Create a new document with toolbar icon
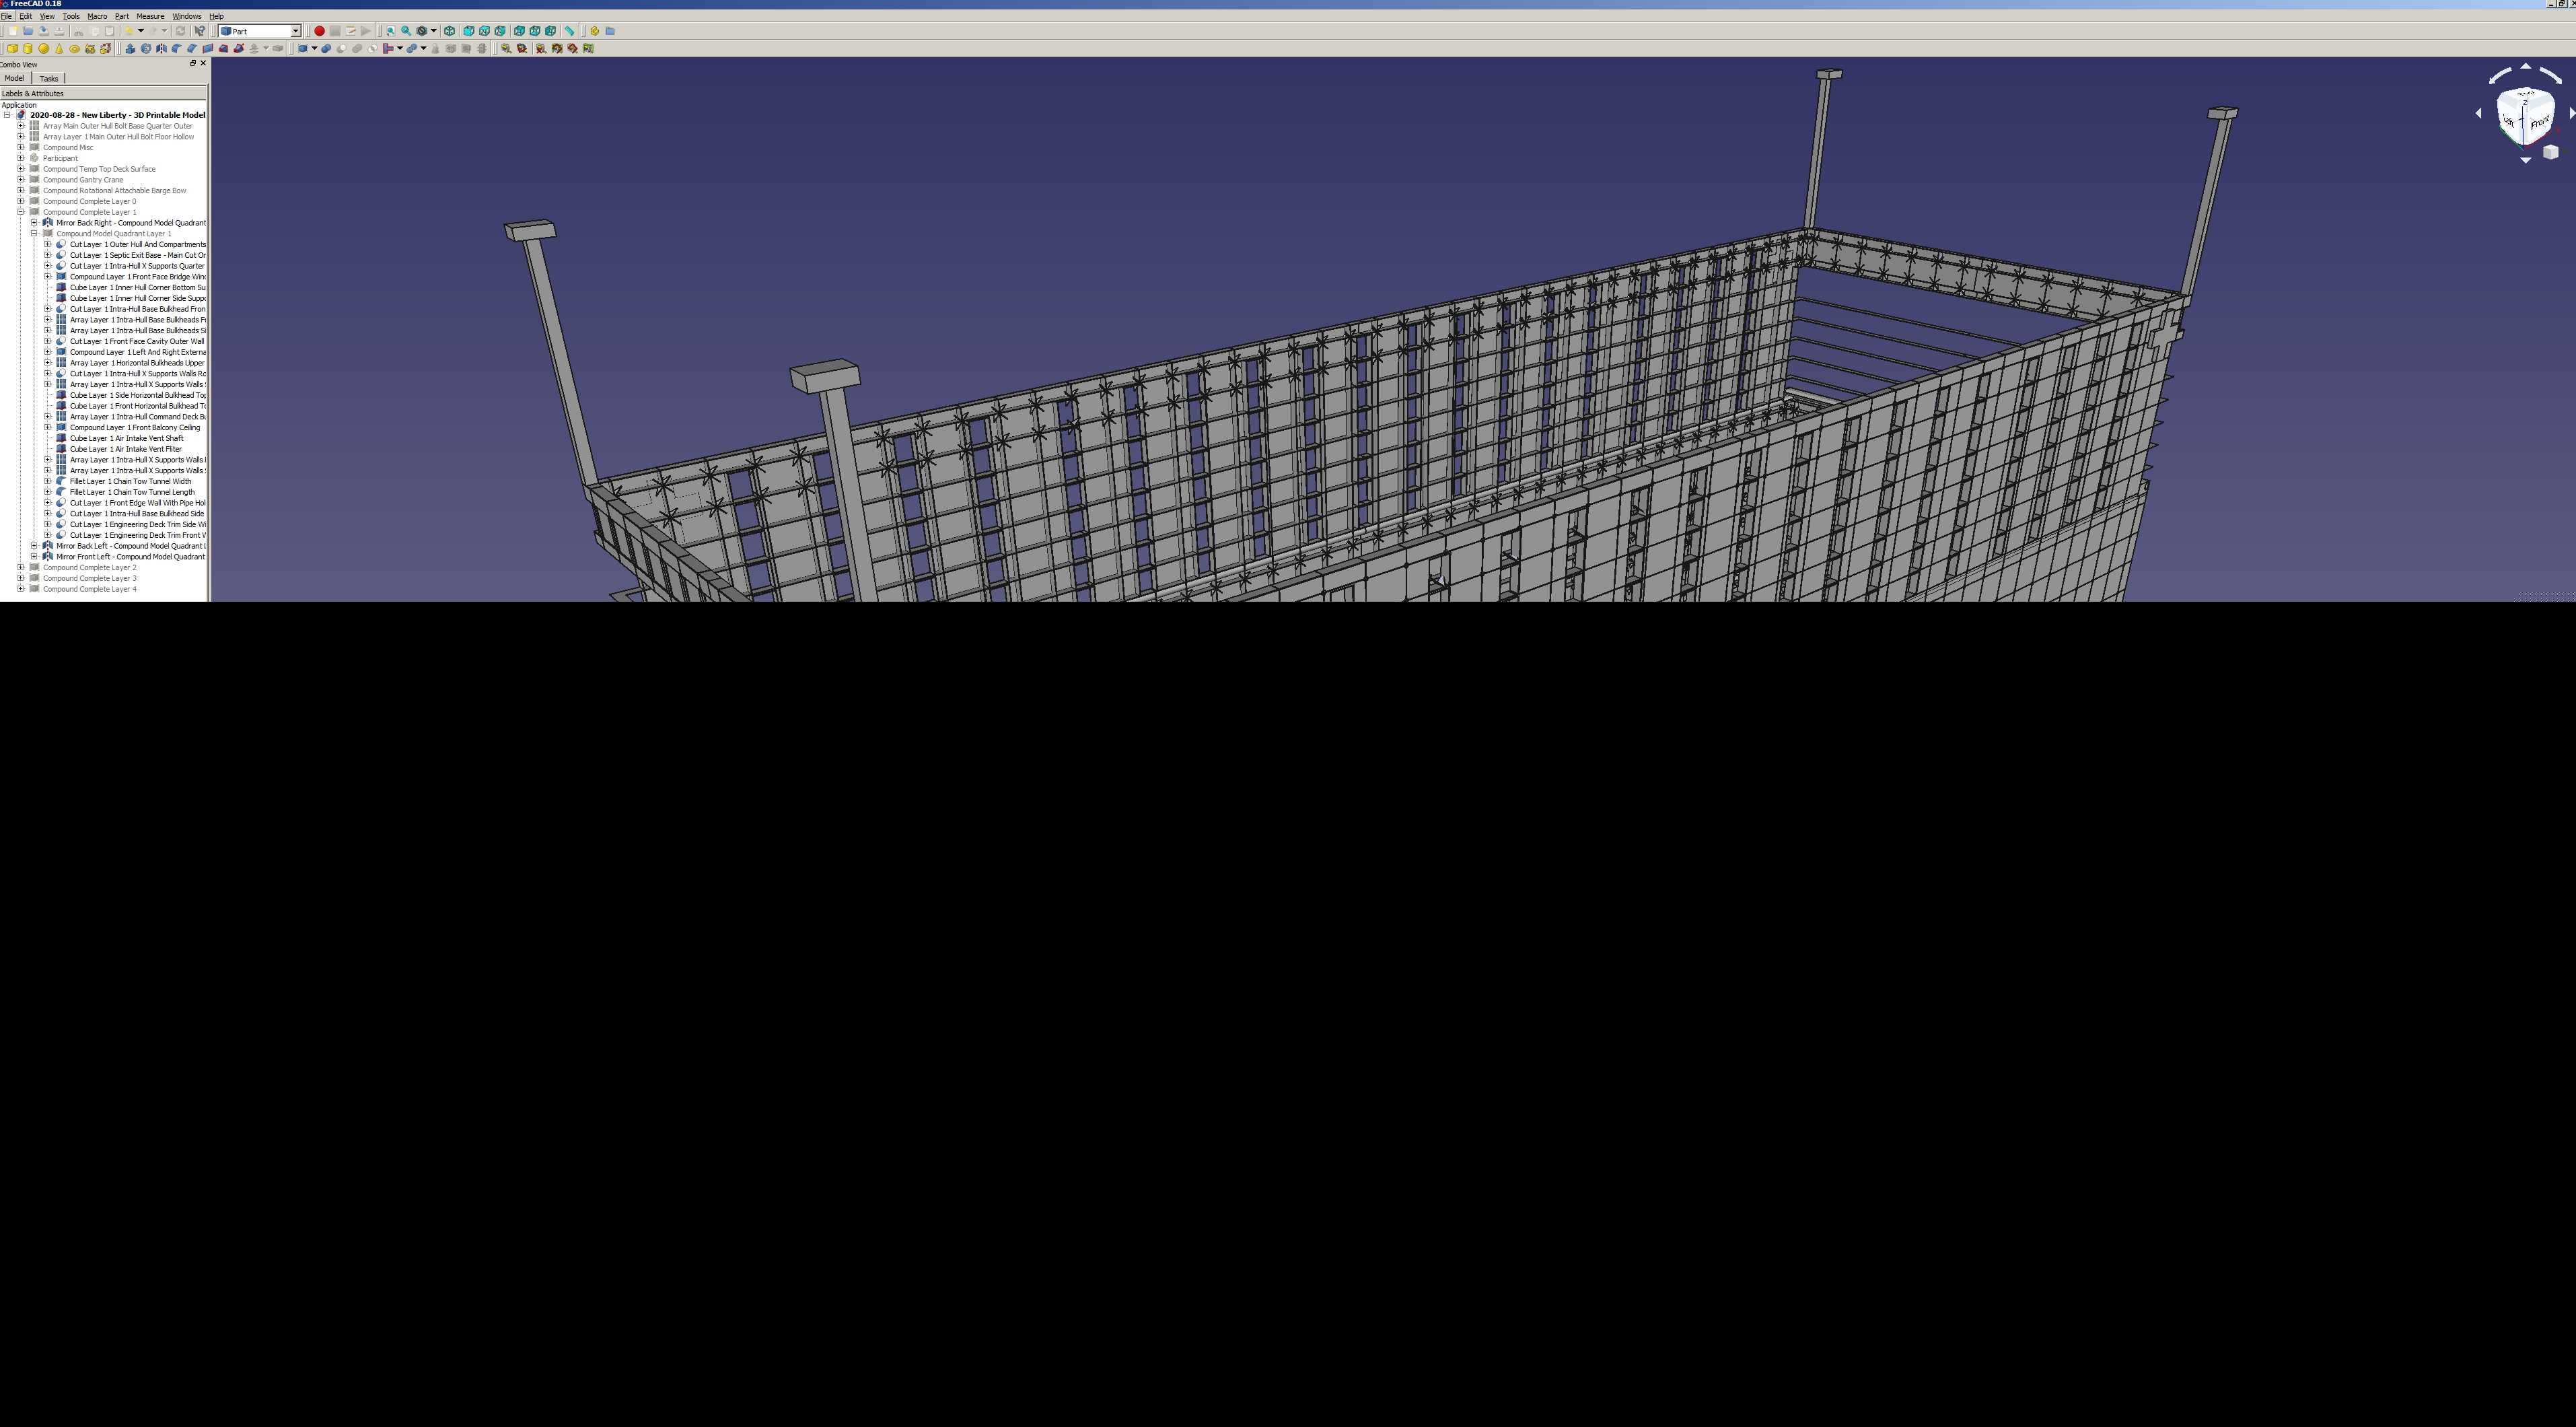The height and width of the screenshot is (1427, 2576). pos(13,31)
